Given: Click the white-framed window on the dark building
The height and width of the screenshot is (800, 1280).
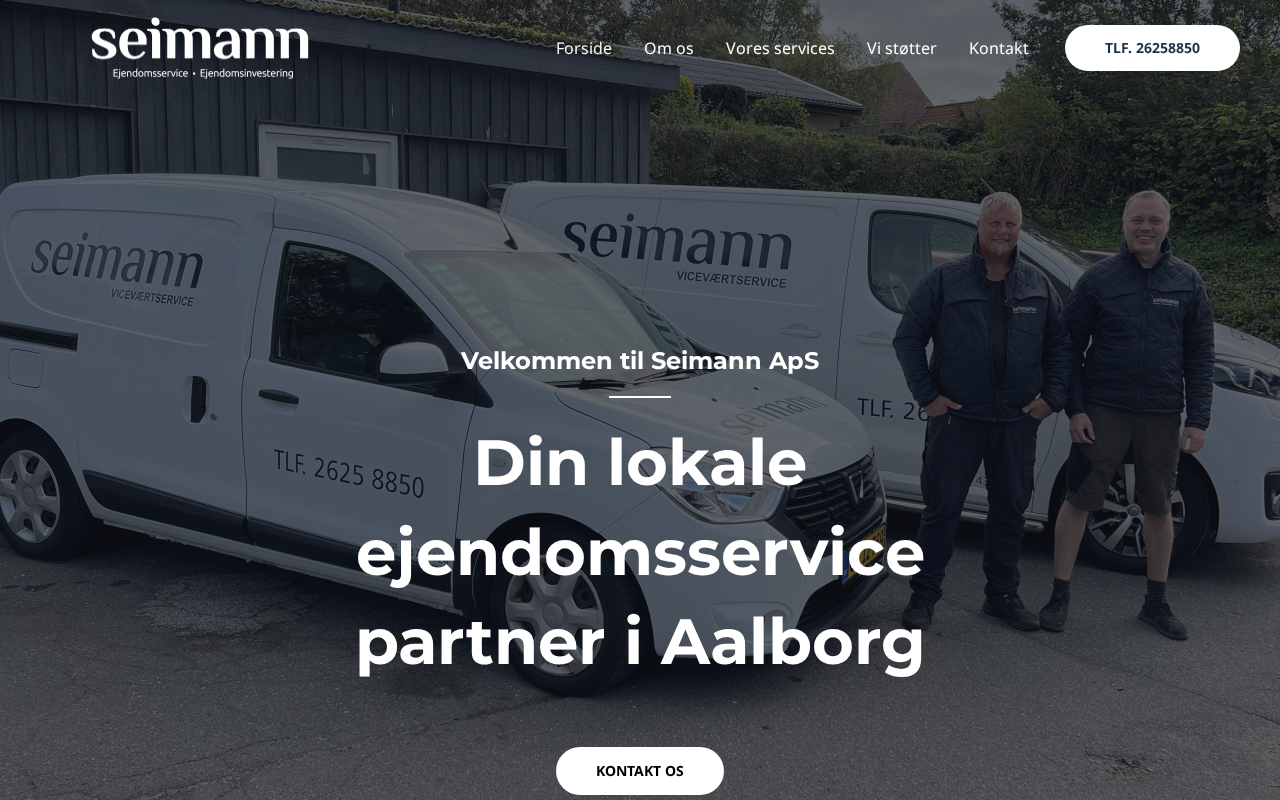Looking at the screenshot, I should click(x=328, y=156).
